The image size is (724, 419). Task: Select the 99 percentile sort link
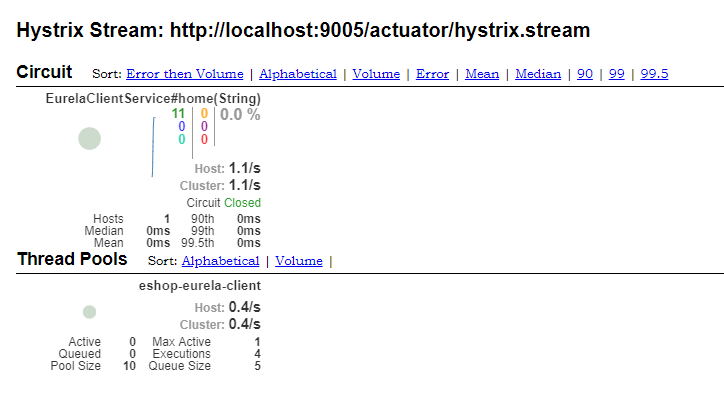[x=616, y=74]
